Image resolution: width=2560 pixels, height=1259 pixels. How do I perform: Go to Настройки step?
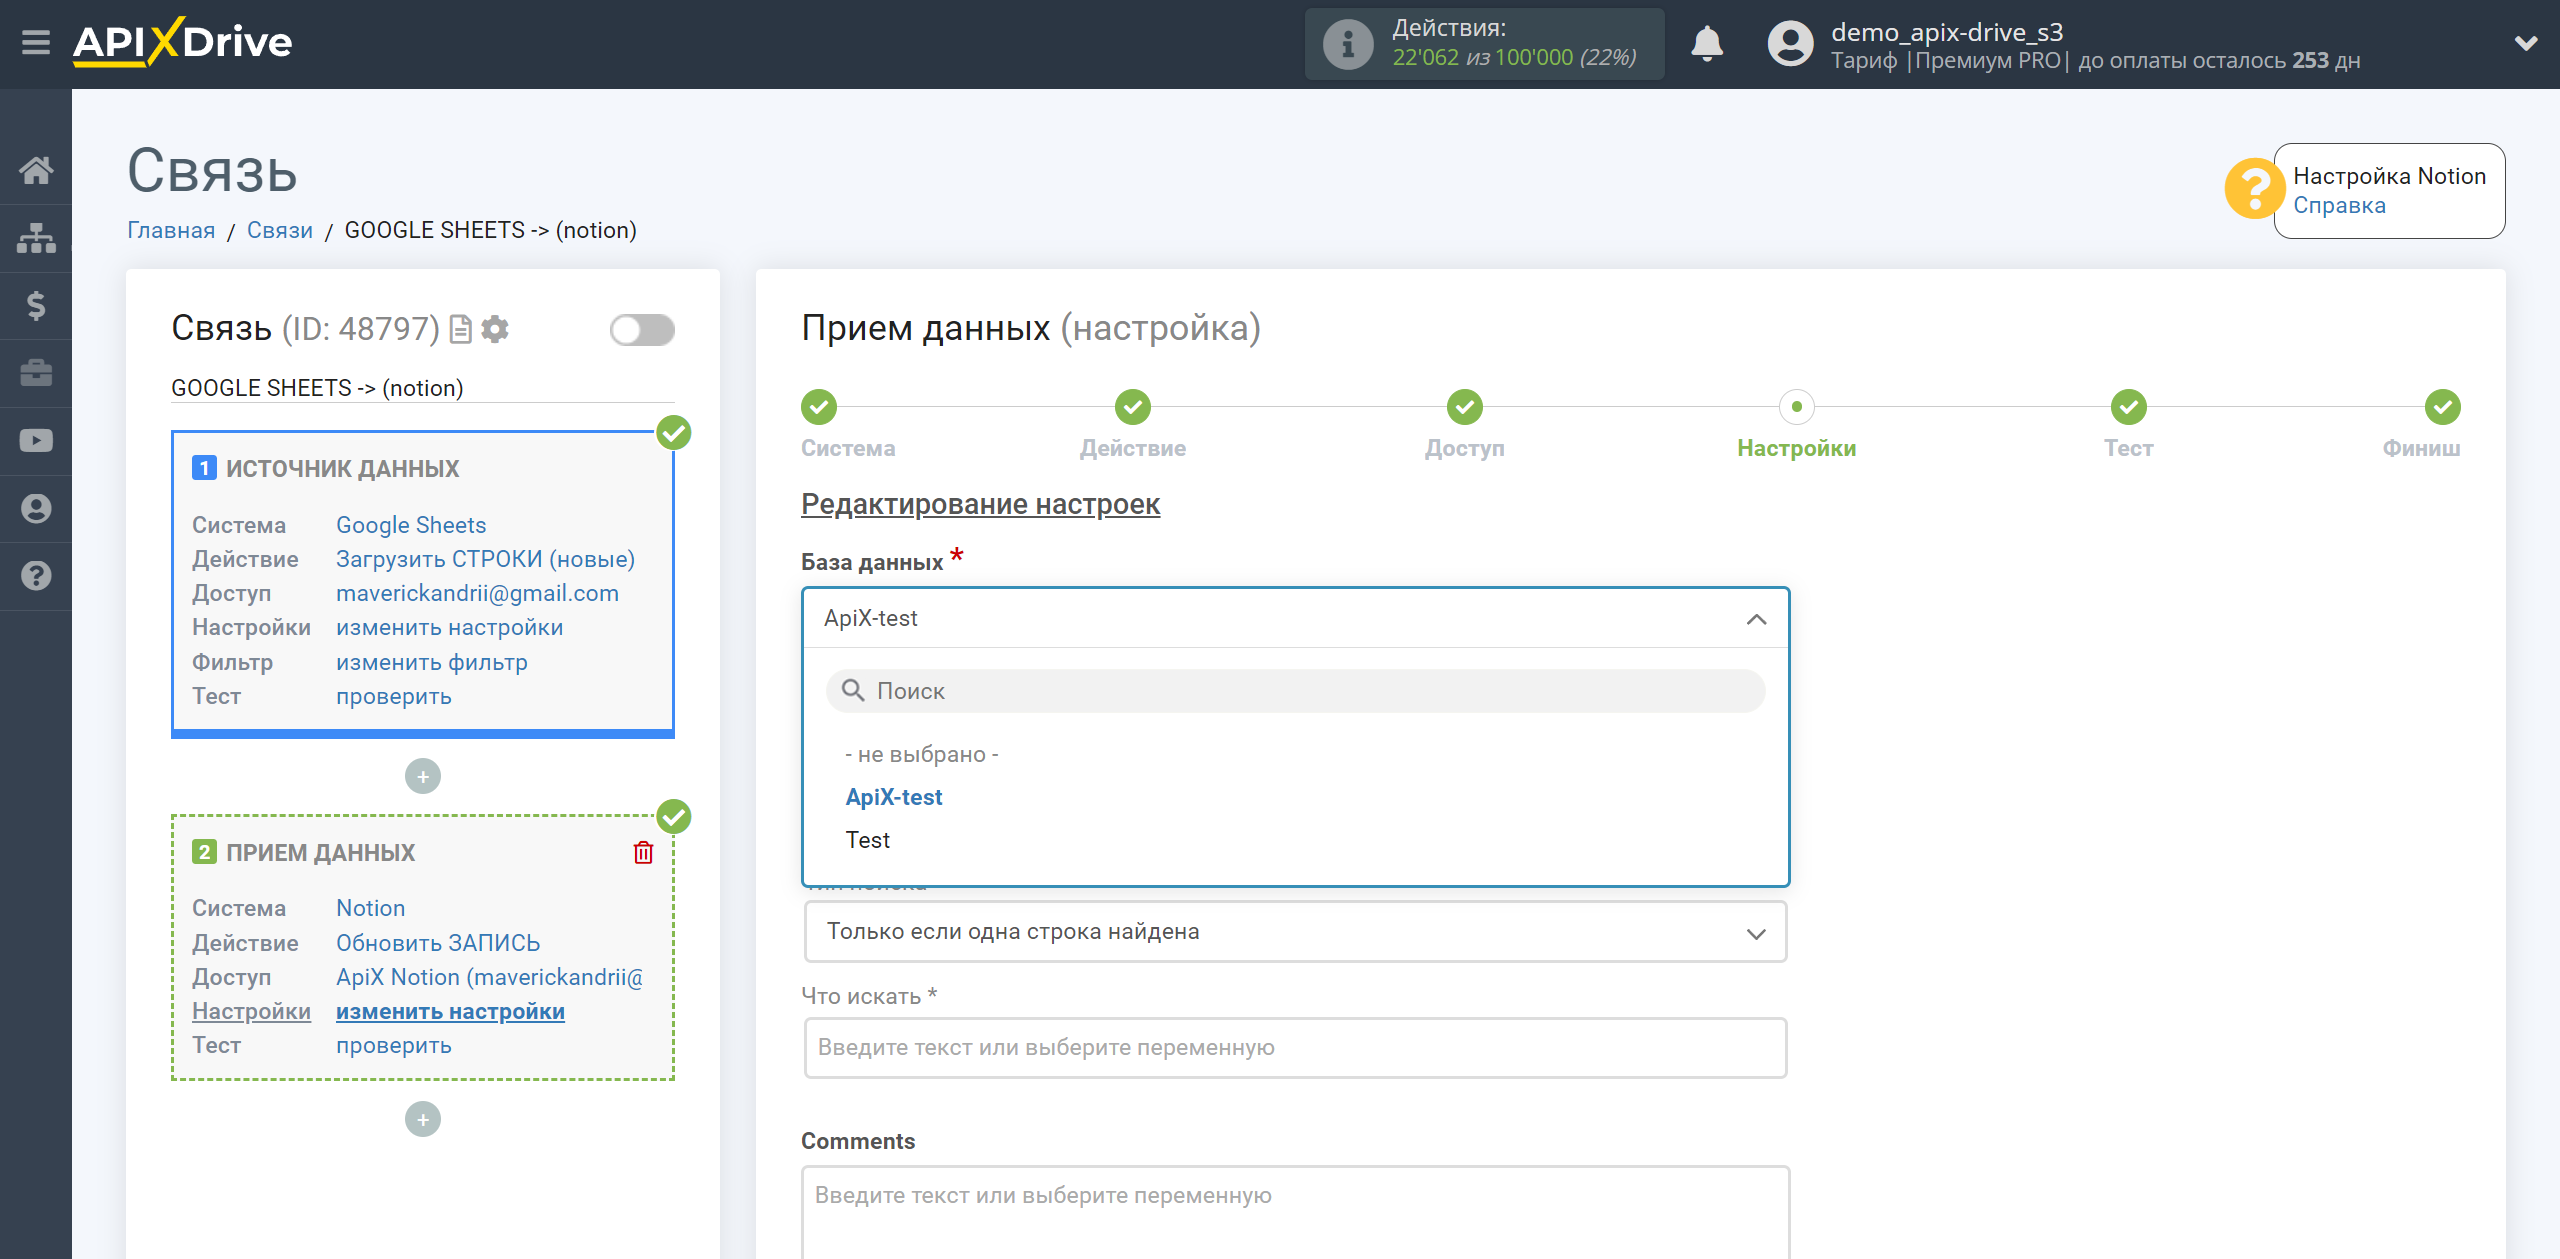tap(1796, 407)
